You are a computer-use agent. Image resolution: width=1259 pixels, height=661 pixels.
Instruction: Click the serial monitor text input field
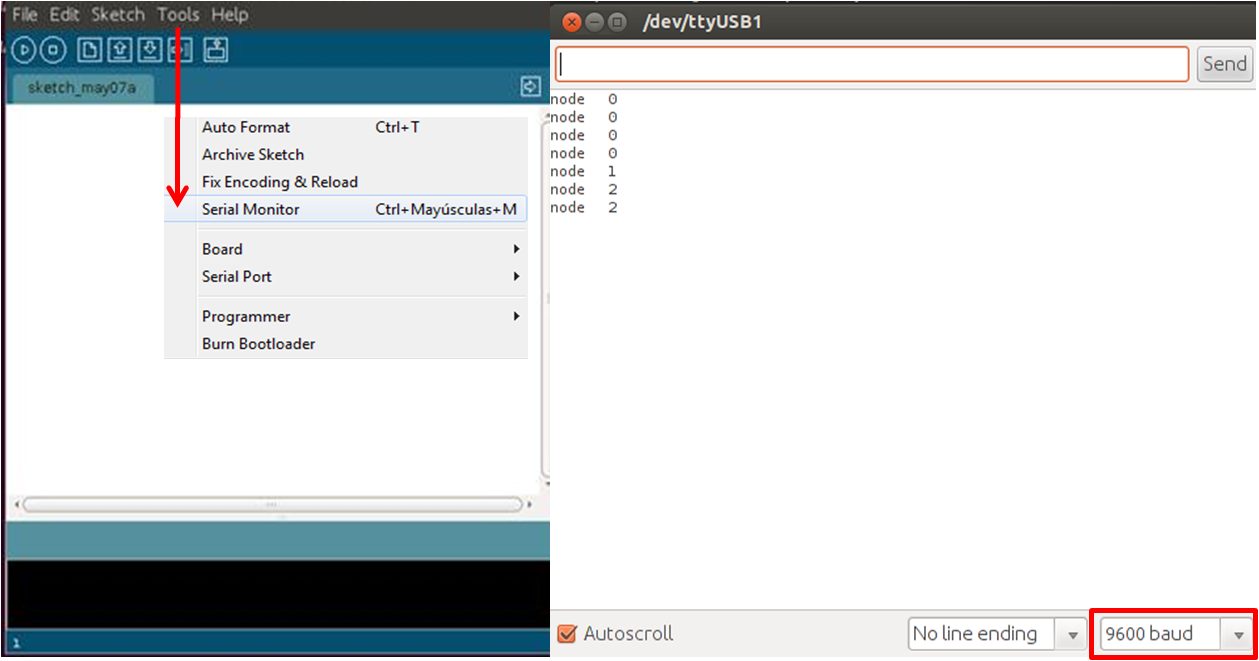coord(872,64)
